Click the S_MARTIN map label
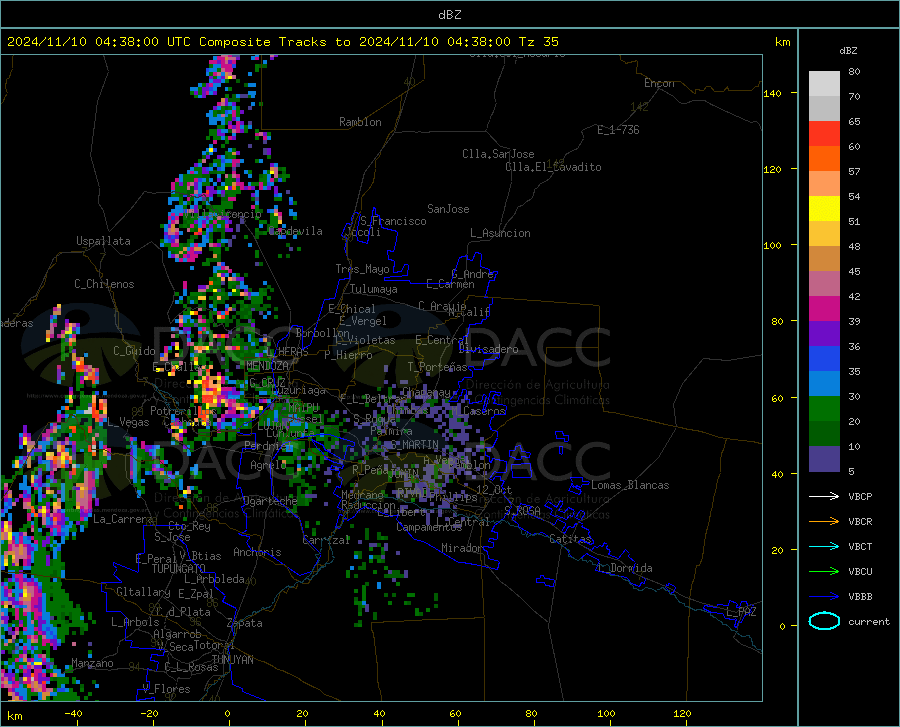Image resolution: width=900 pixels, height=727 pixels. (x=415, y=445)
